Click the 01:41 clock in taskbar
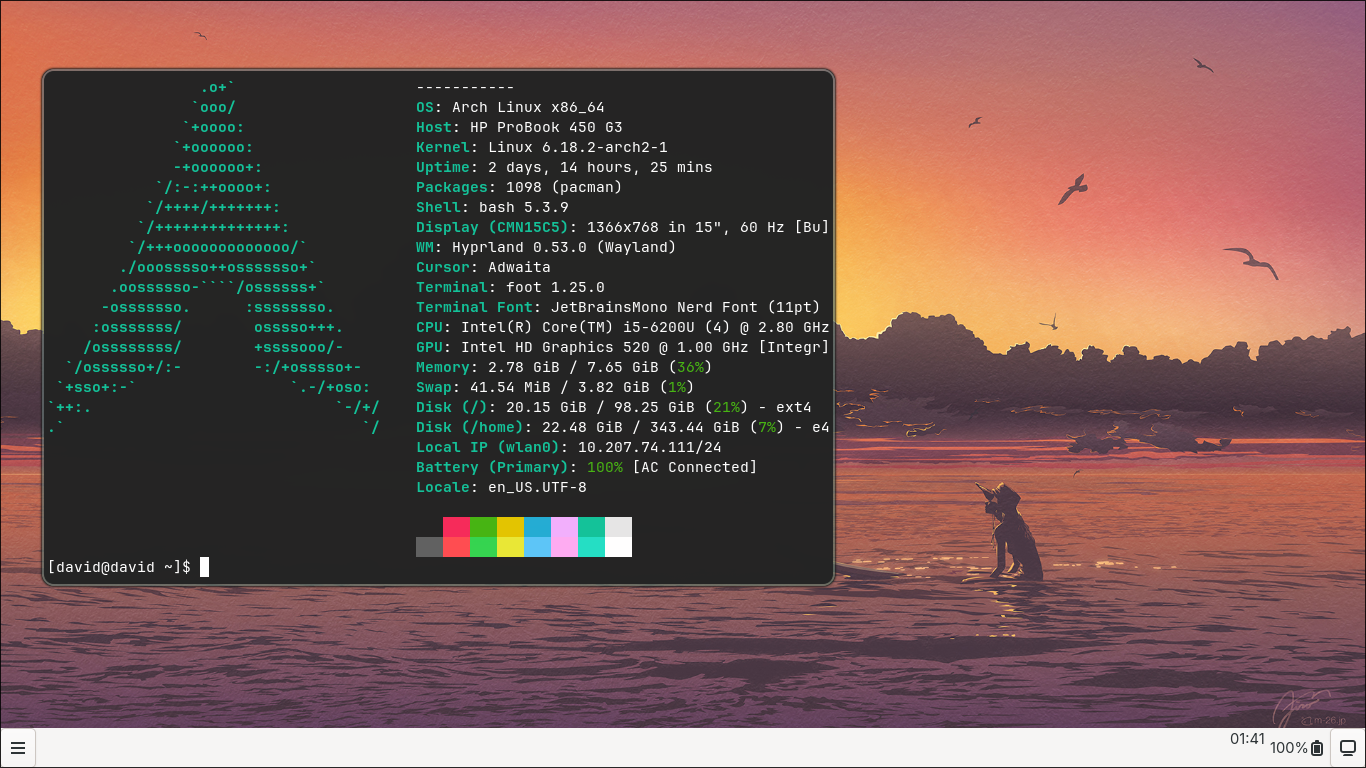Viewport: 1366px width, 768px height. click(1248, 740)
